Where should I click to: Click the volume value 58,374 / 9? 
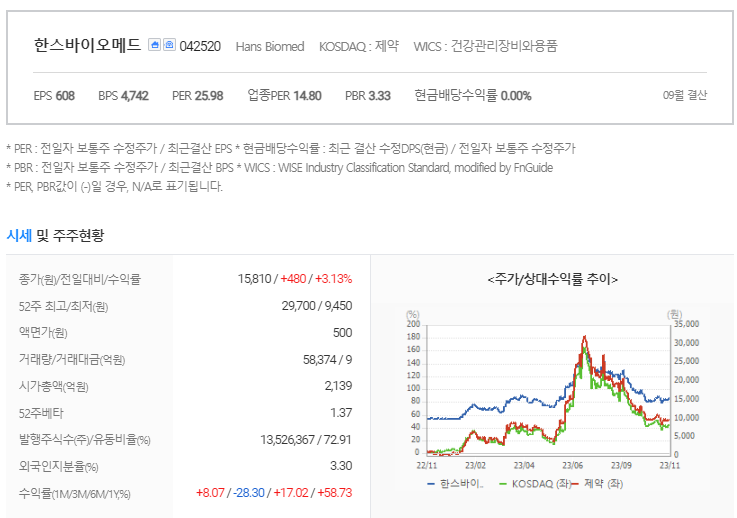pyautogui.click(x=327, y=360)
